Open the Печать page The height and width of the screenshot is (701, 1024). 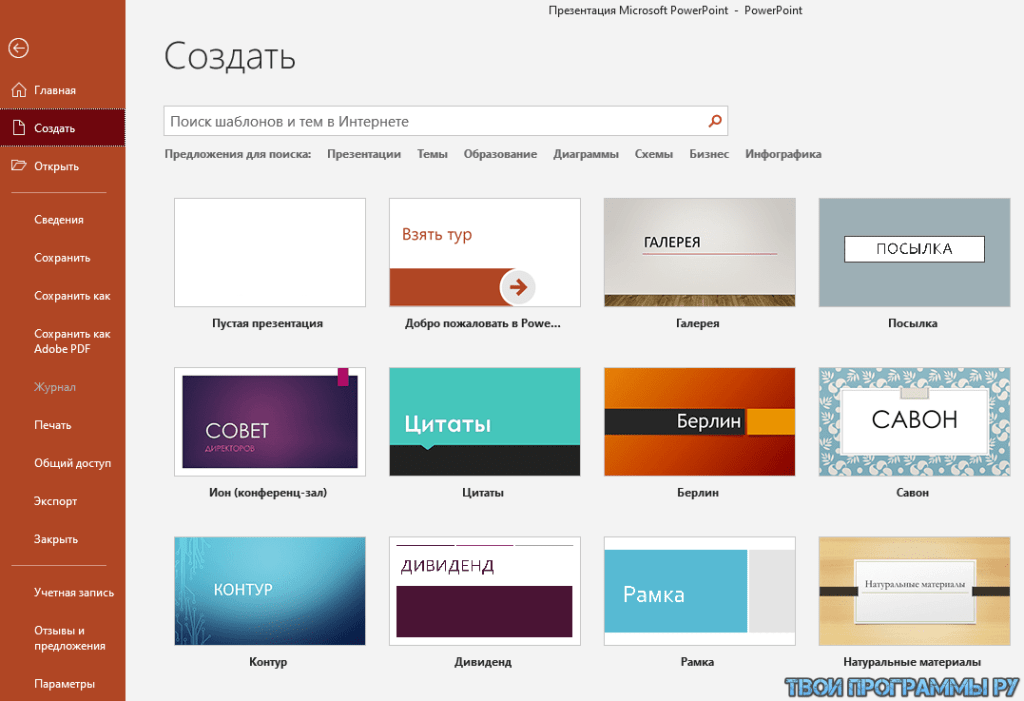(53, 425)
